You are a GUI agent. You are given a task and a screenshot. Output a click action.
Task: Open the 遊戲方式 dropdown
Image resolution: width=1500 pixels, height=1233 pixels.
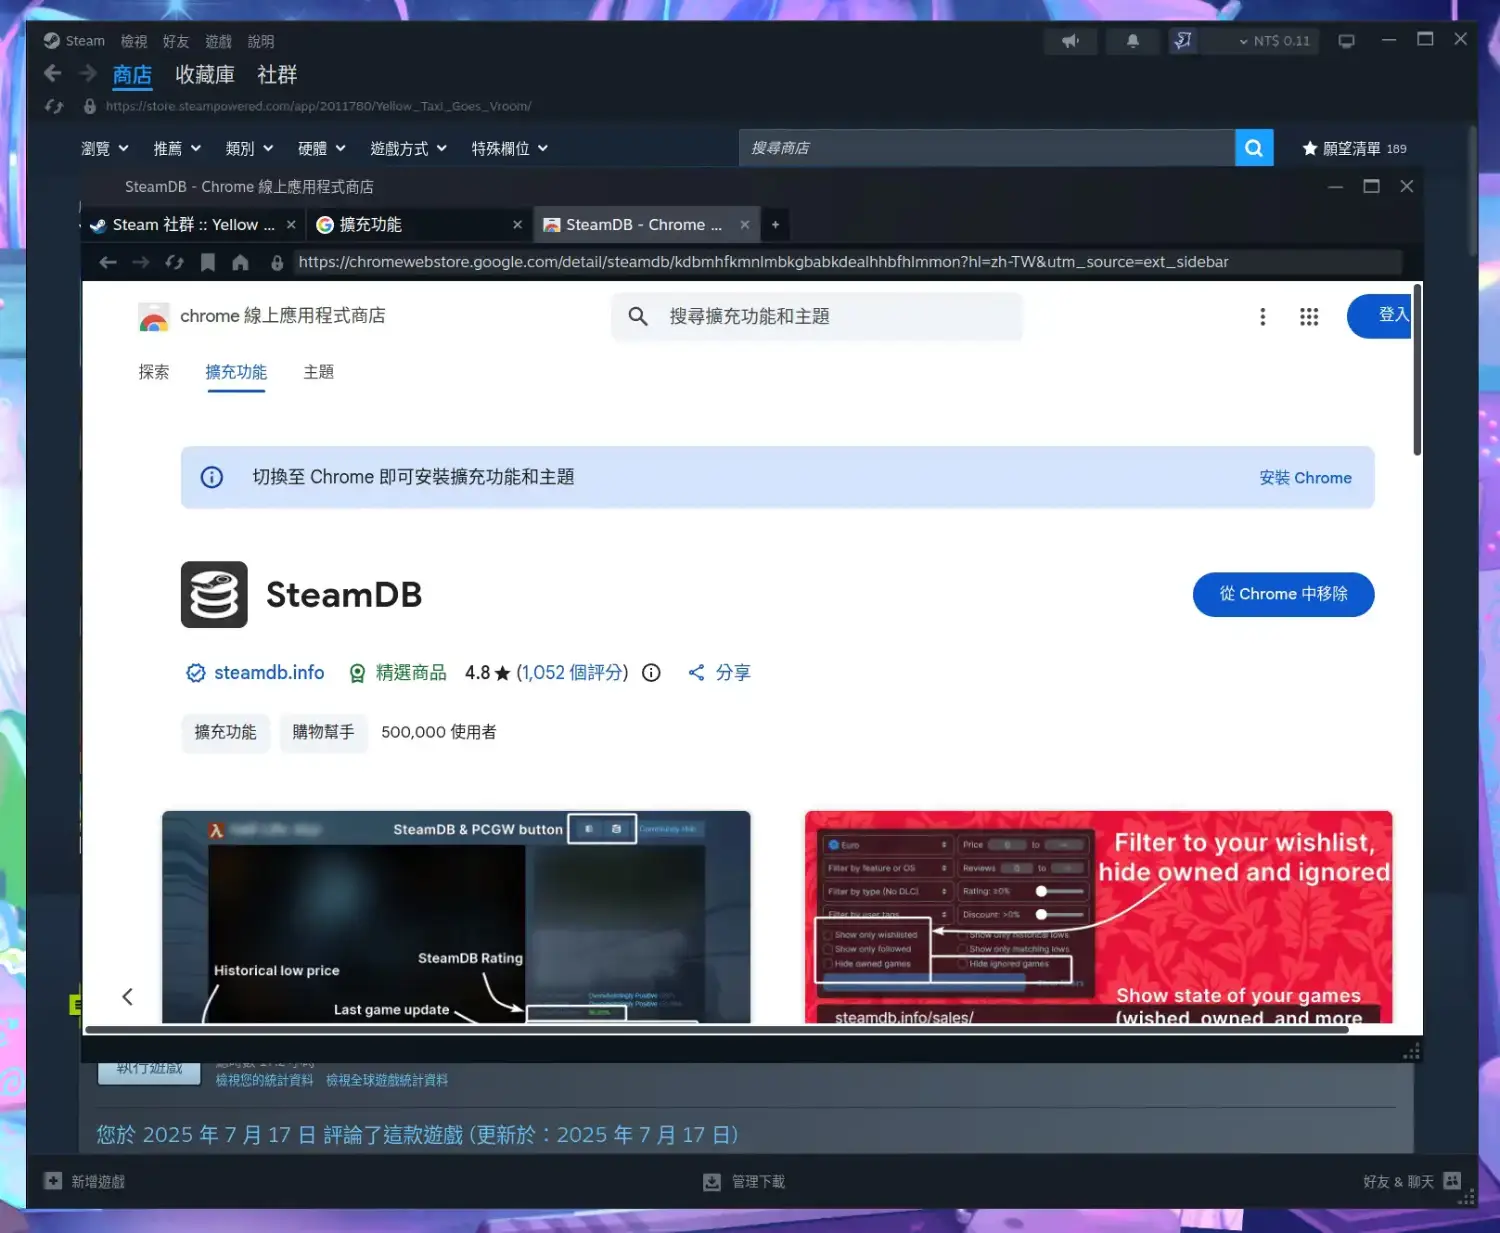[408, 148]
